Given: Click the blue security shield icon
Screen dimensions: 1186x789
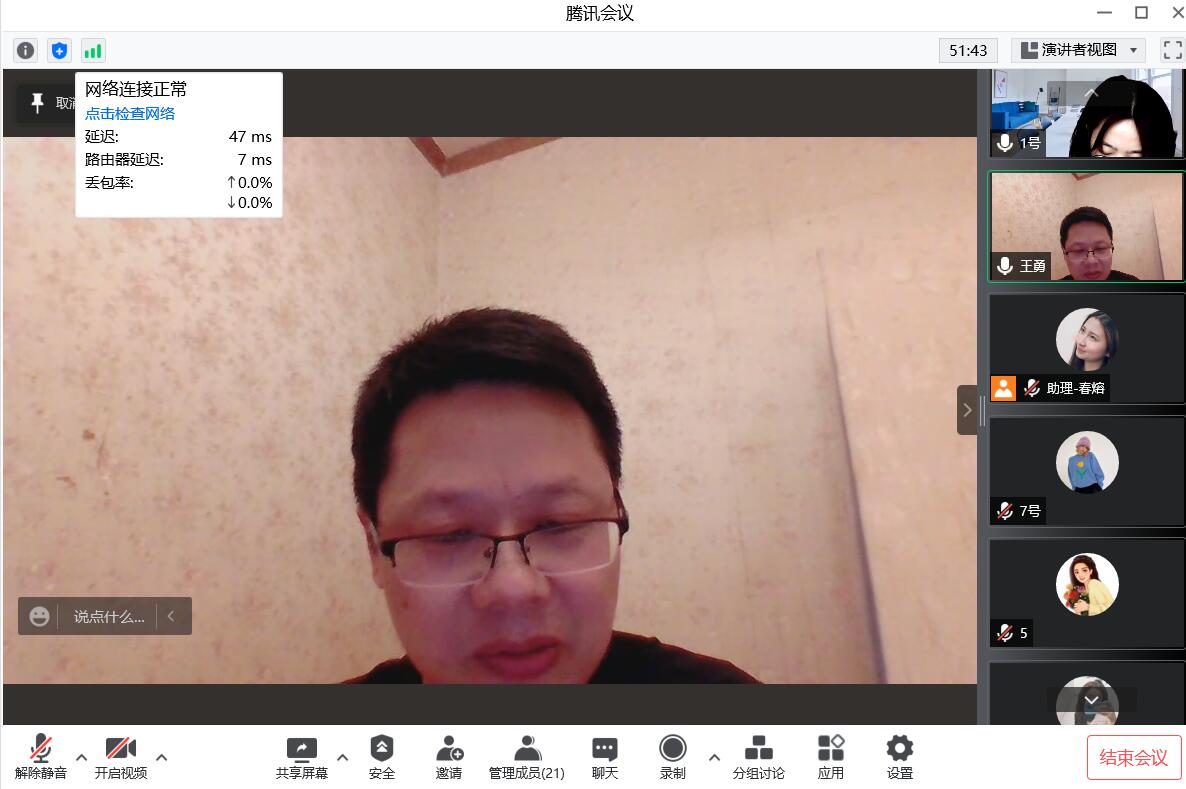Looking at the screenshot, I should coord(60,50).
